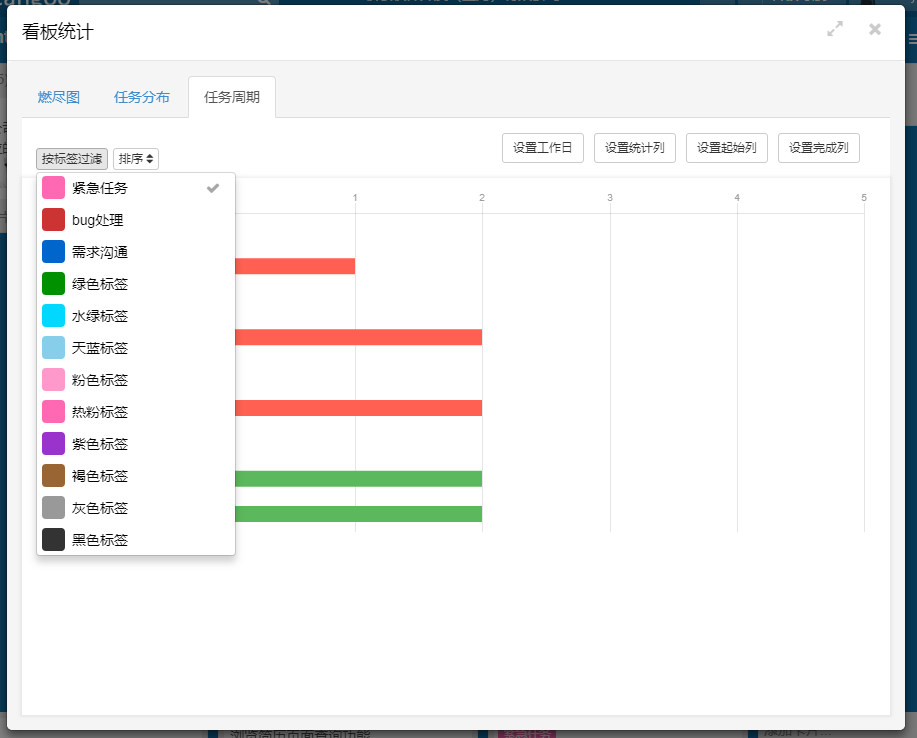Click the 设置工作日 button
This screenshot has height=738, width=917.
(x=543, y=148)
